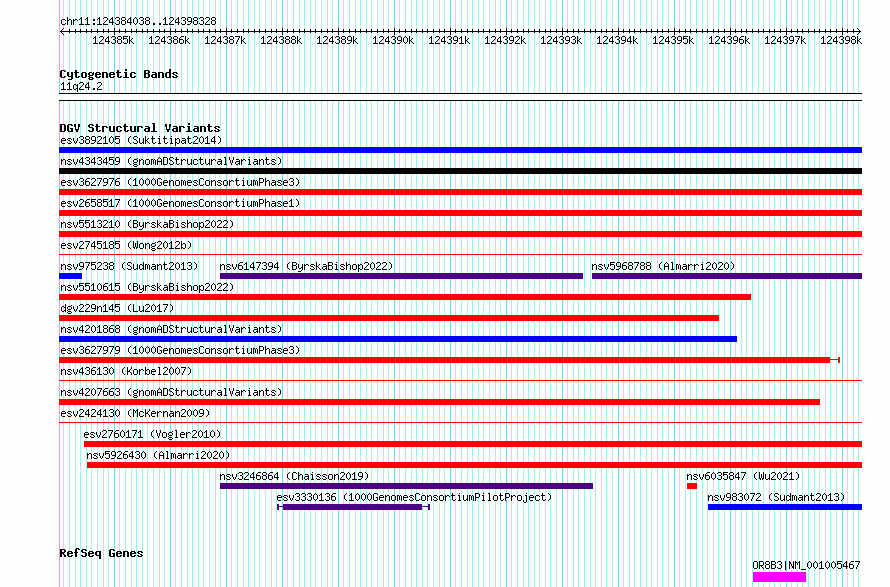This screenshot has height=587, width=890.
Task: Open nsv5513210 (ByrskaBishop2022) label
Action: [147, 224]
